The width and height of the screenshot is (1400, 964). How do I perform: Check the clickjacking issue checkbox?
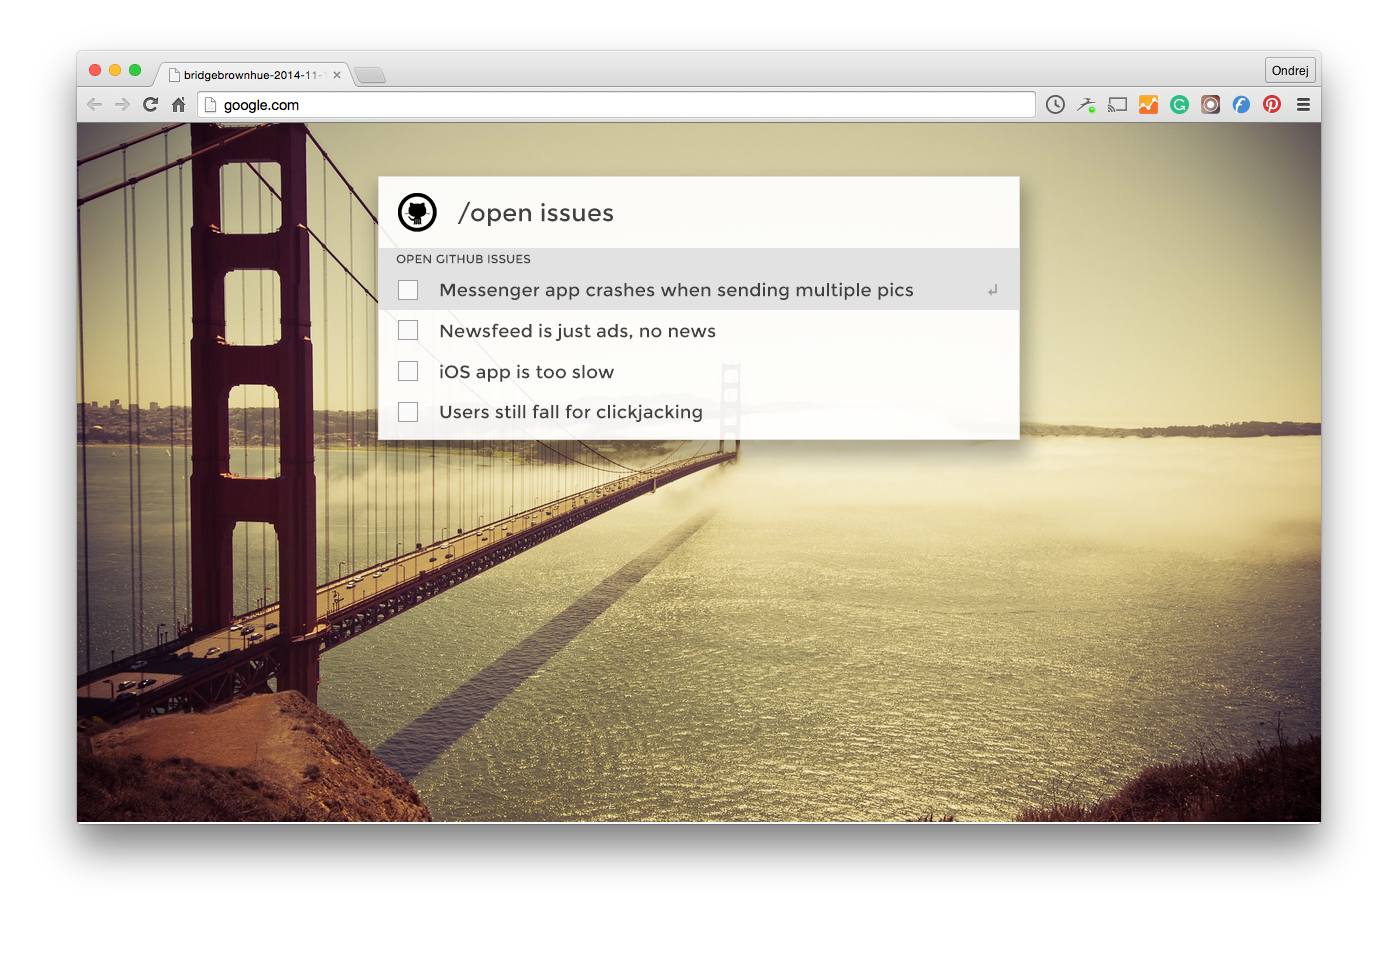pyautogui.click(x=408, y=412)
